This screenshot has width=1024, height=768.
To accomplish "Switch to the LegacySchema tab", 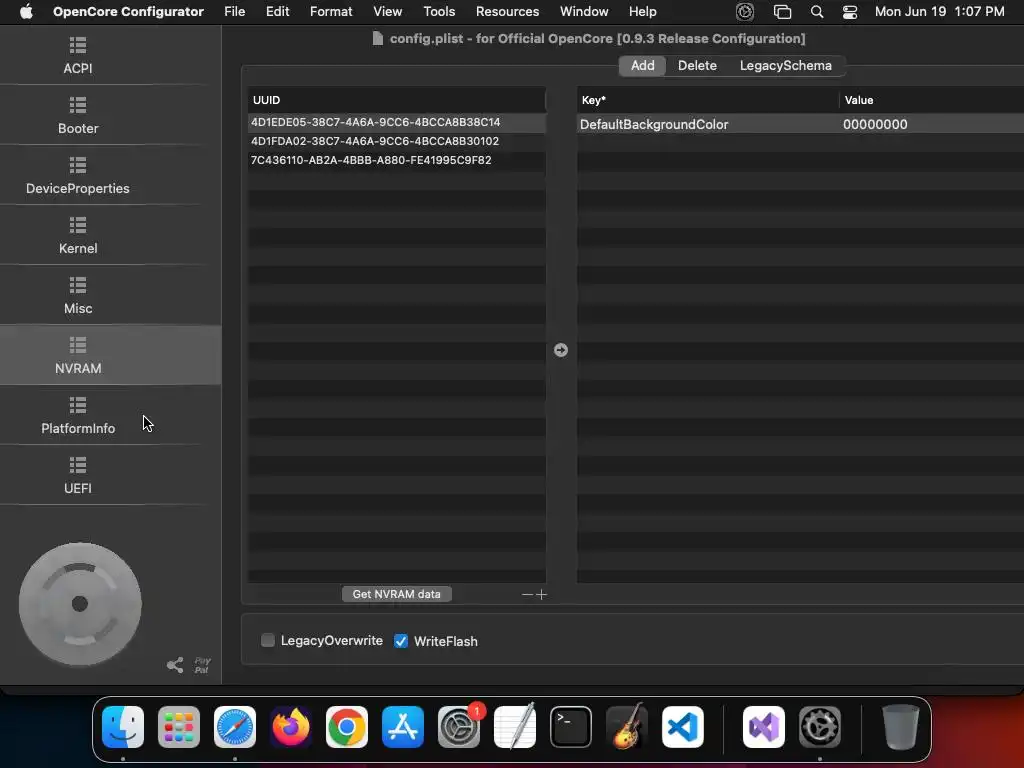I will click(786, 65).
